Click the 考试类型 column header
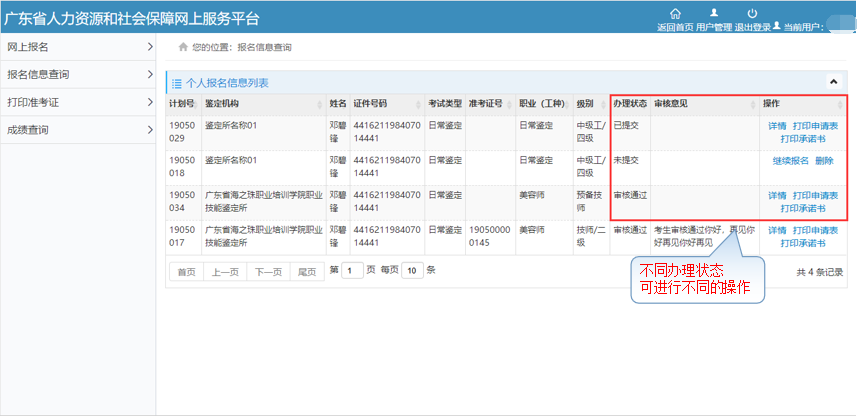Screen dimensions: 857x416 point(445,104)
